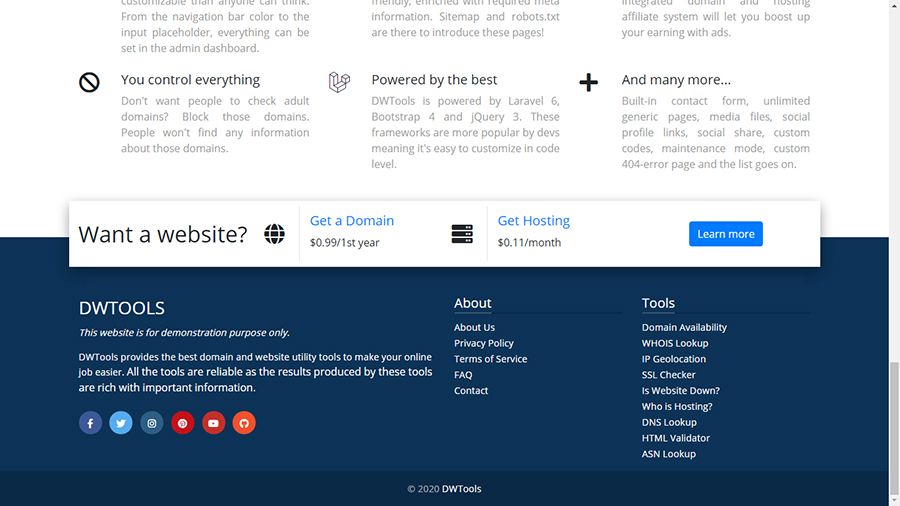Open the Instagram social icon
Screen dimensions: 900x506
(x=152, y=423)
